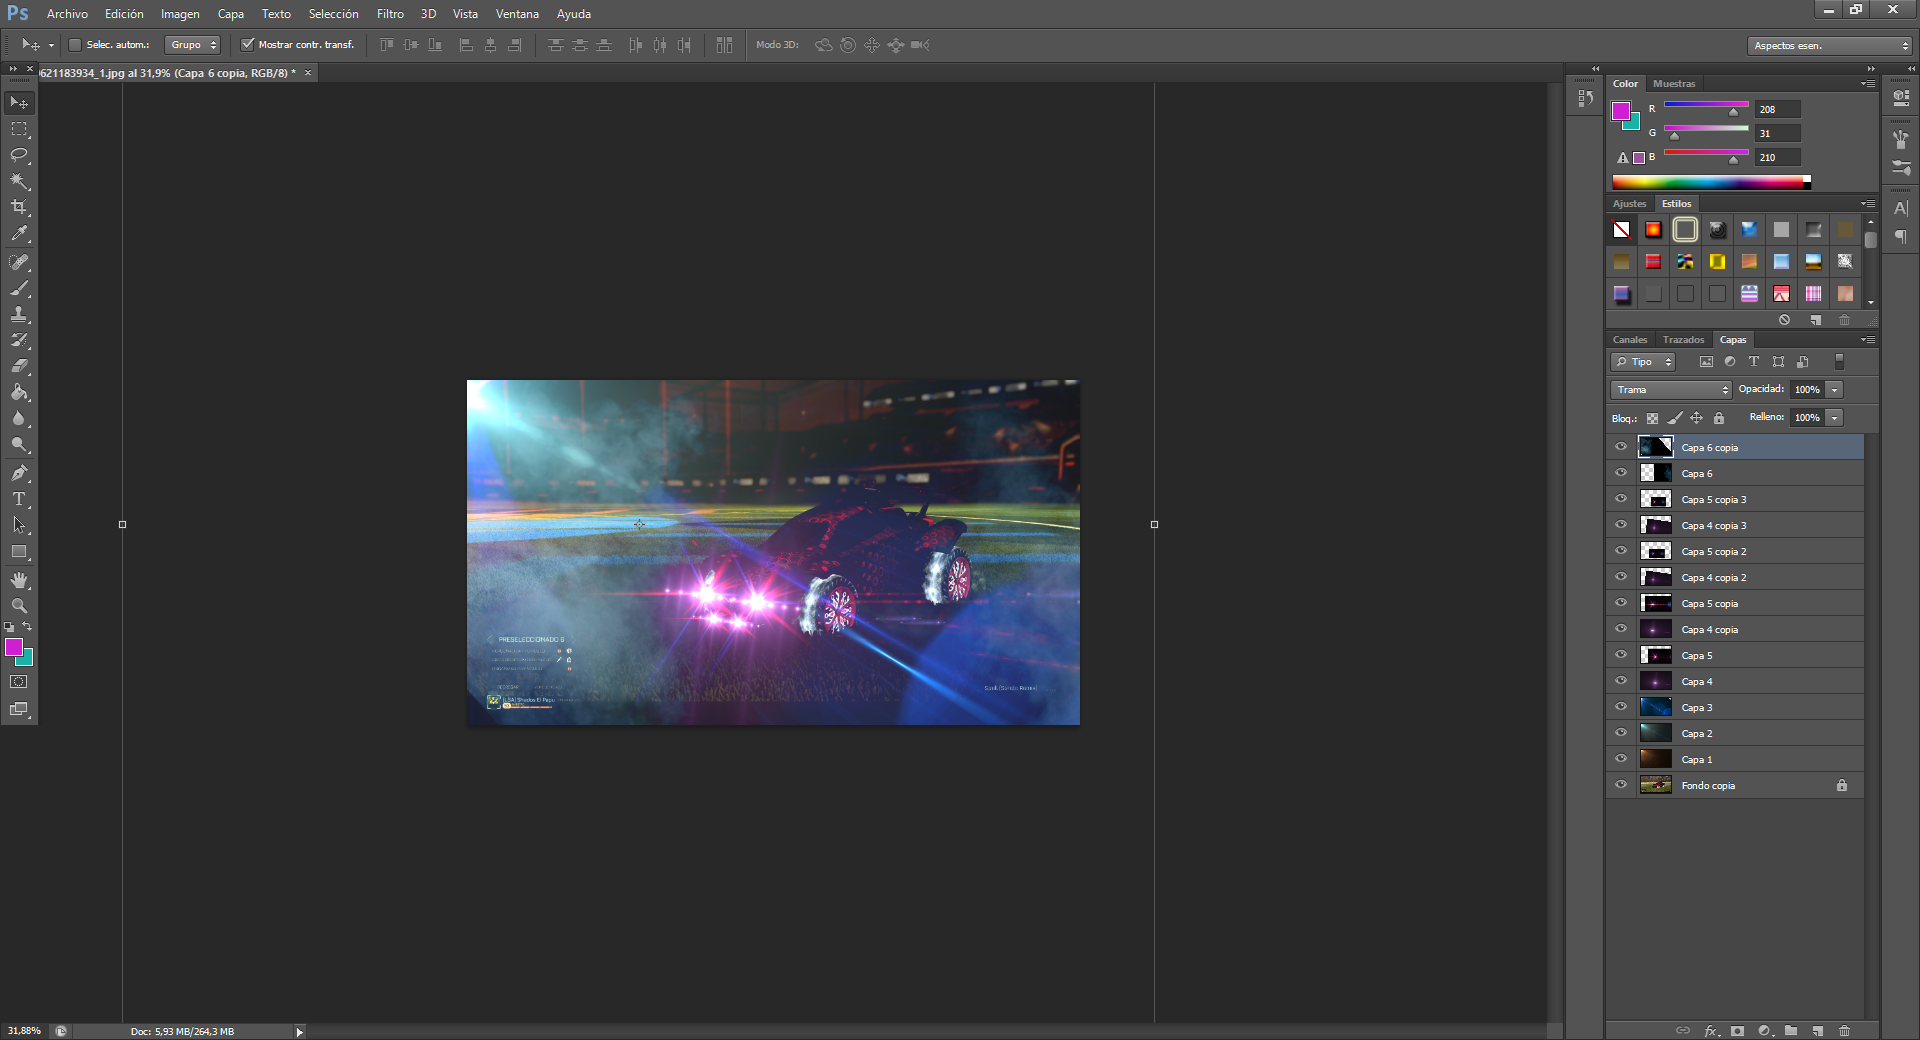This screenshot has width=1920, height=1040.
Task: Click the magenta foreground color swatch in Color panel
Action: pyautogui.click(x=1620, y=110)
